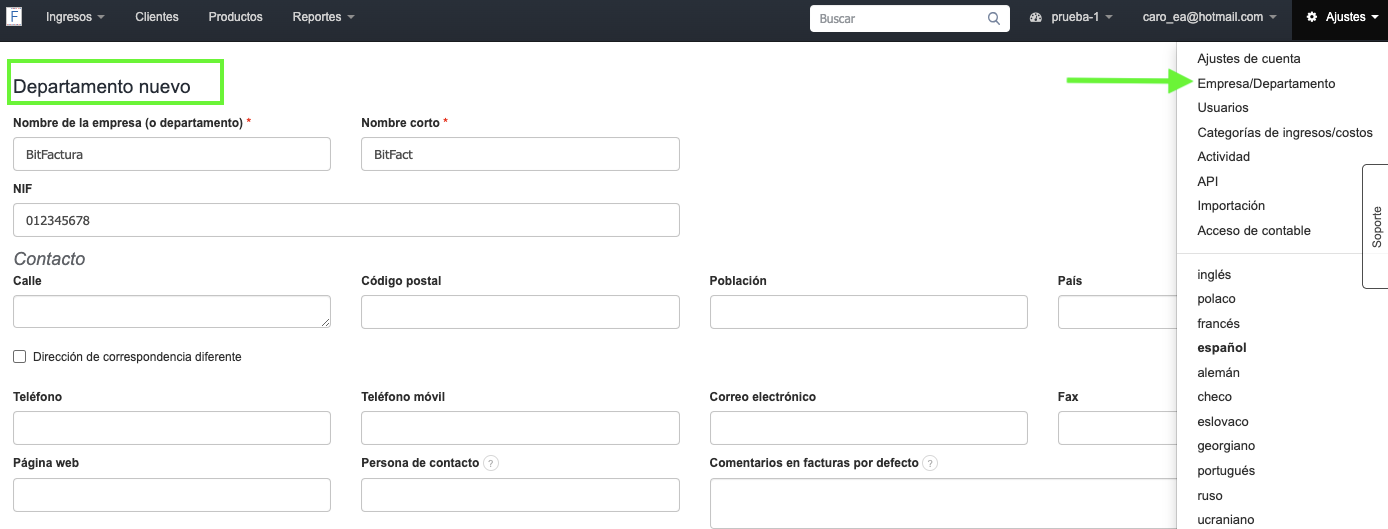Open the Soporte side tab

point(1376,227)
